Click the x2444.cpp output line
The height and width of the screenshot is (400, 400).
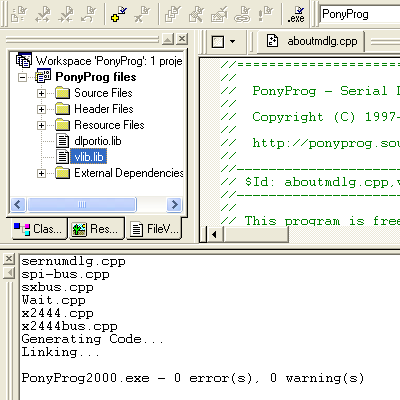(x=57, y=313)
